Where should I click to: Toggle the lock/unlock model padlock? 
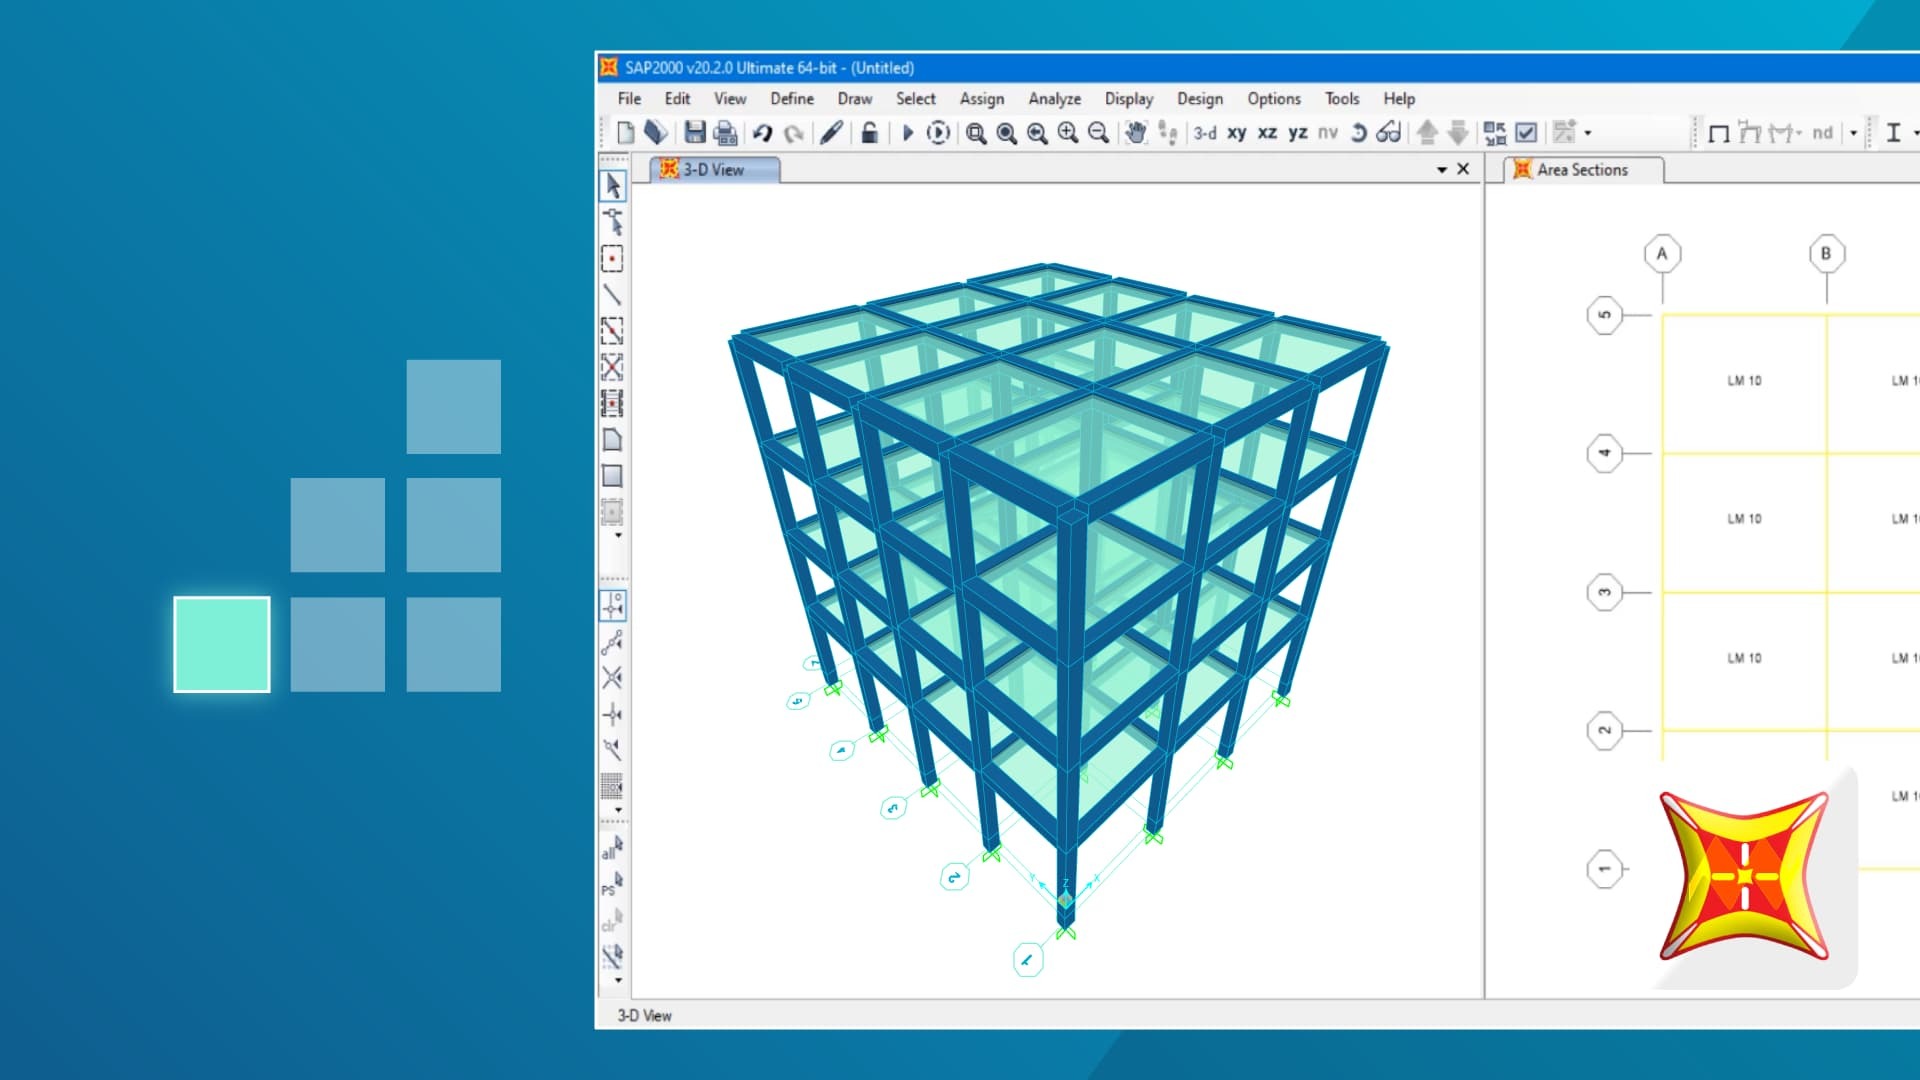pos(869,133)
